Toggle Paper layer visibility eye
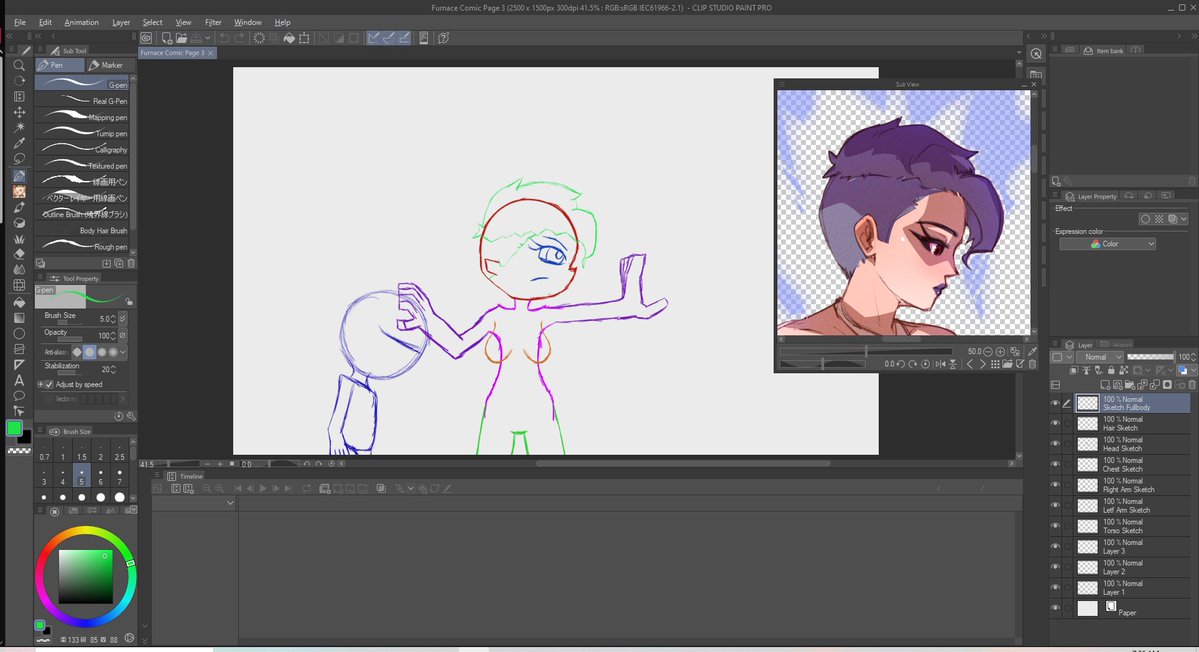1199x652 pixels. coord(1055,608)
